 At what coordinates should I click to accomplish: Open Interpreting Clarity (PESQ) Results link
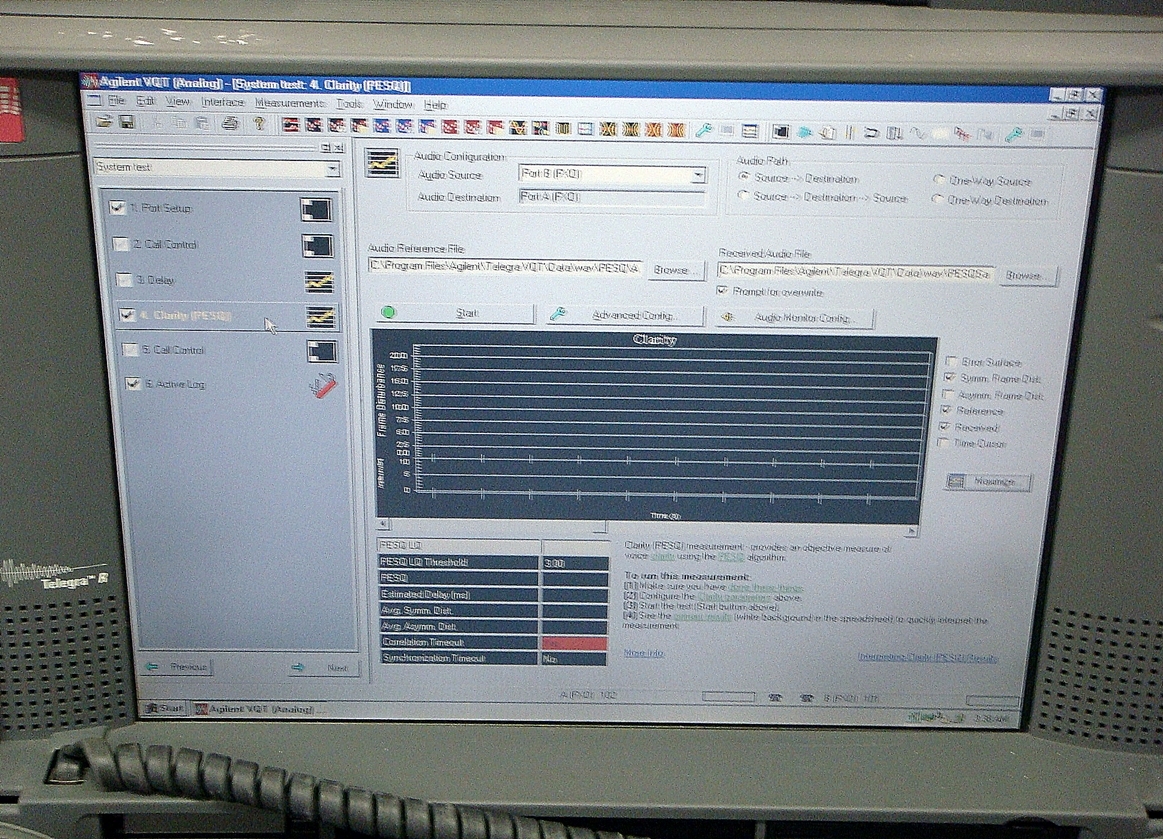(927, 657)
